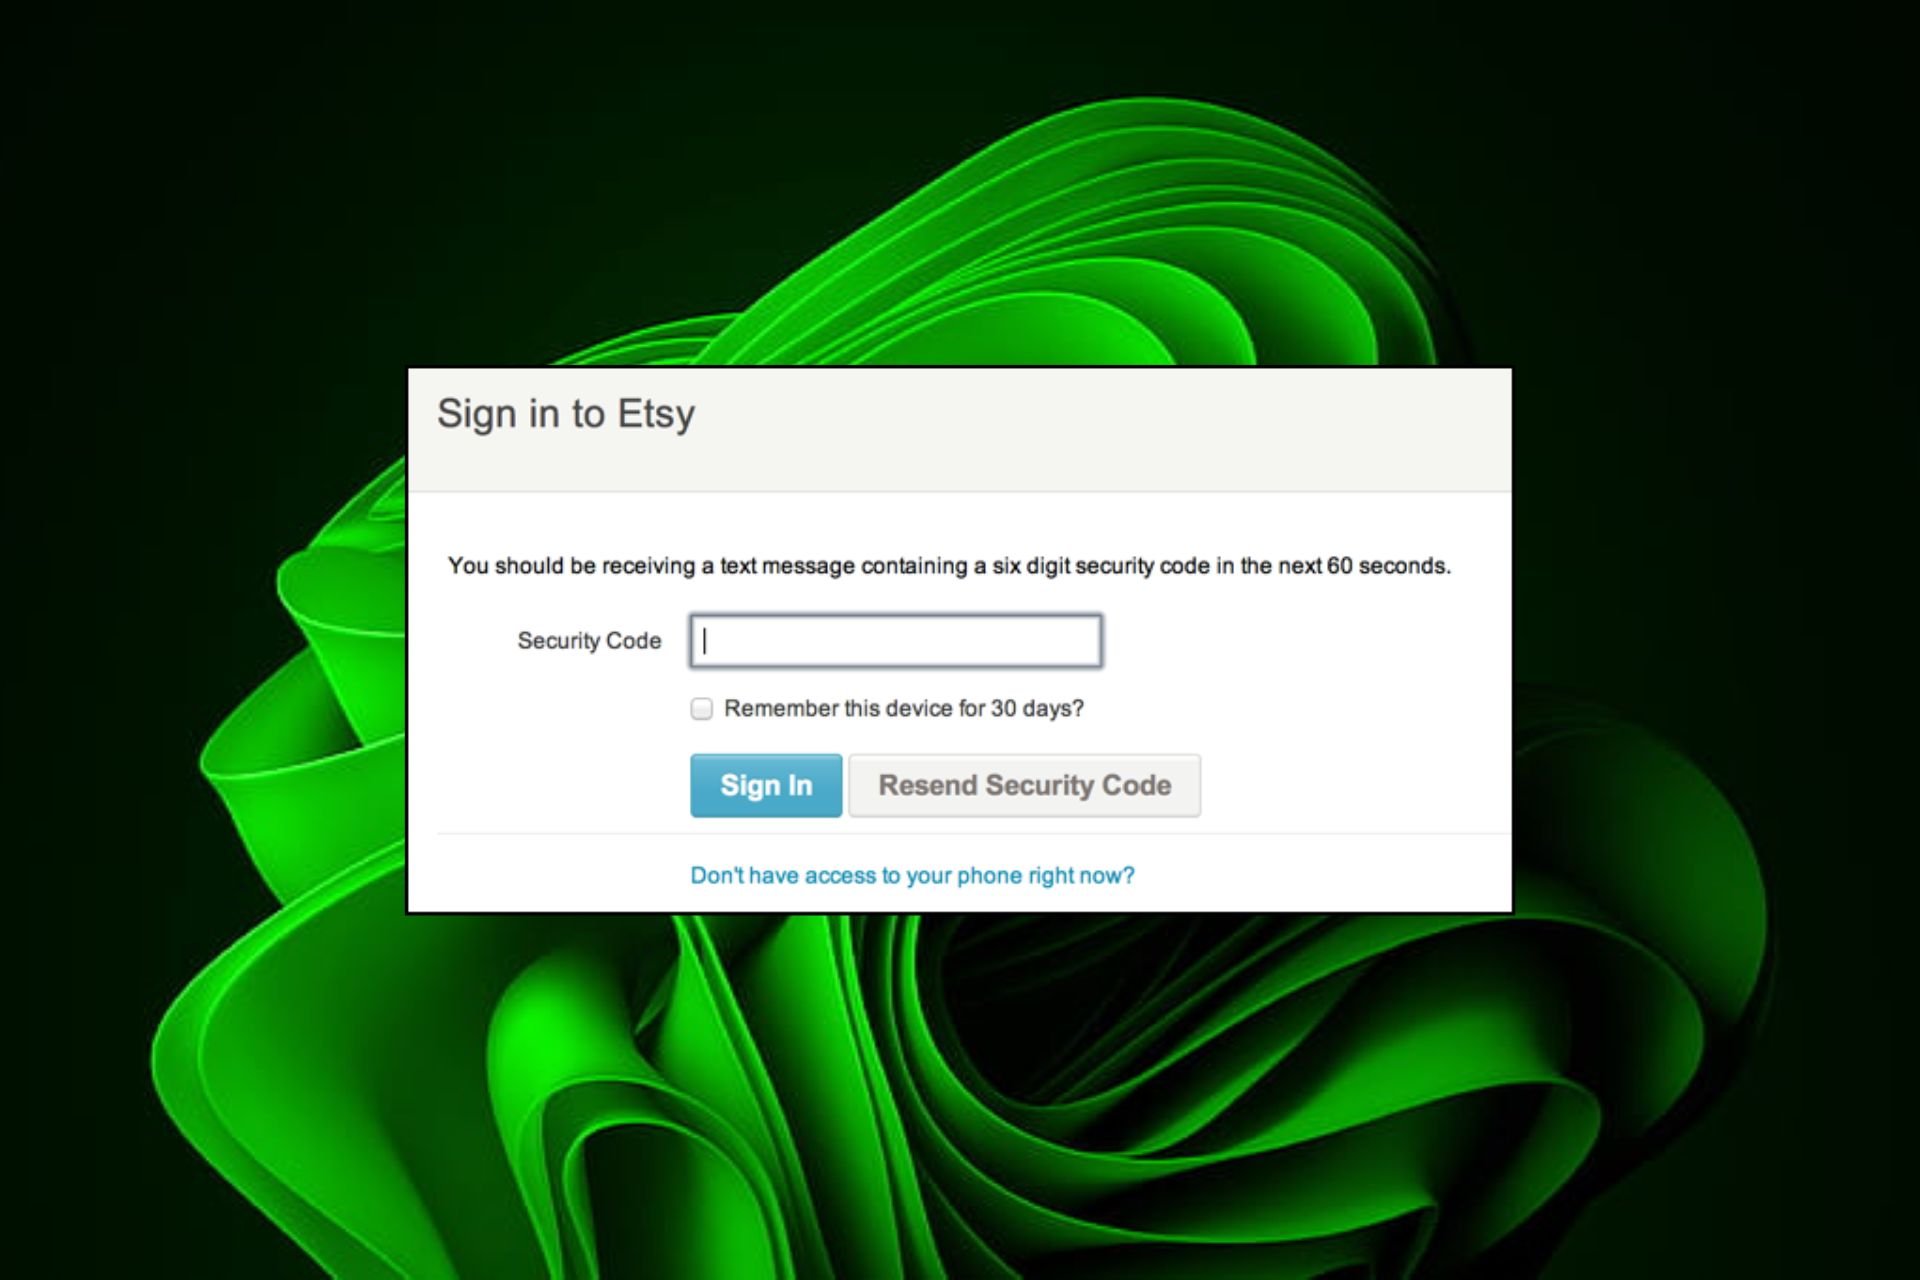
Task: Click the 60 seconds text in message
Action: pos(1388,566)
